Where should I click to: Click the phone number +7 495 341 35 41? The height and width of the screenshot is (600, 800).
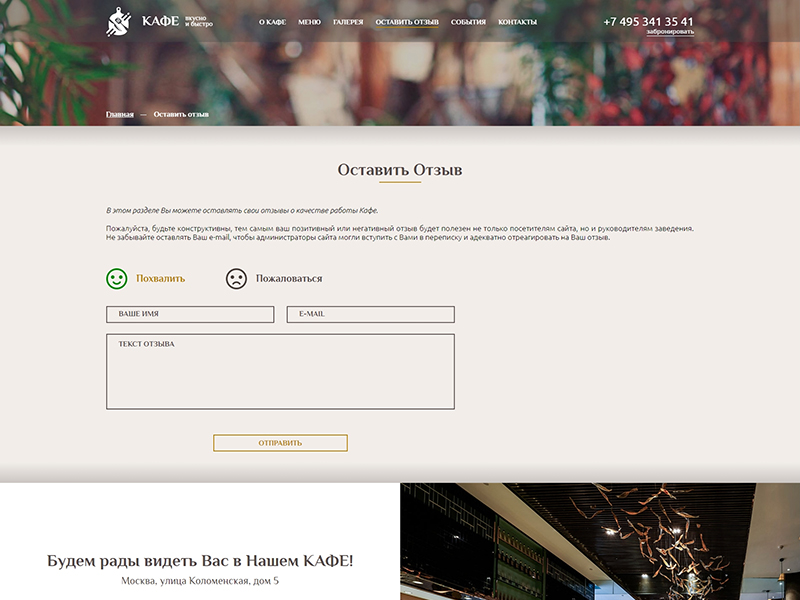coord(648,21)
